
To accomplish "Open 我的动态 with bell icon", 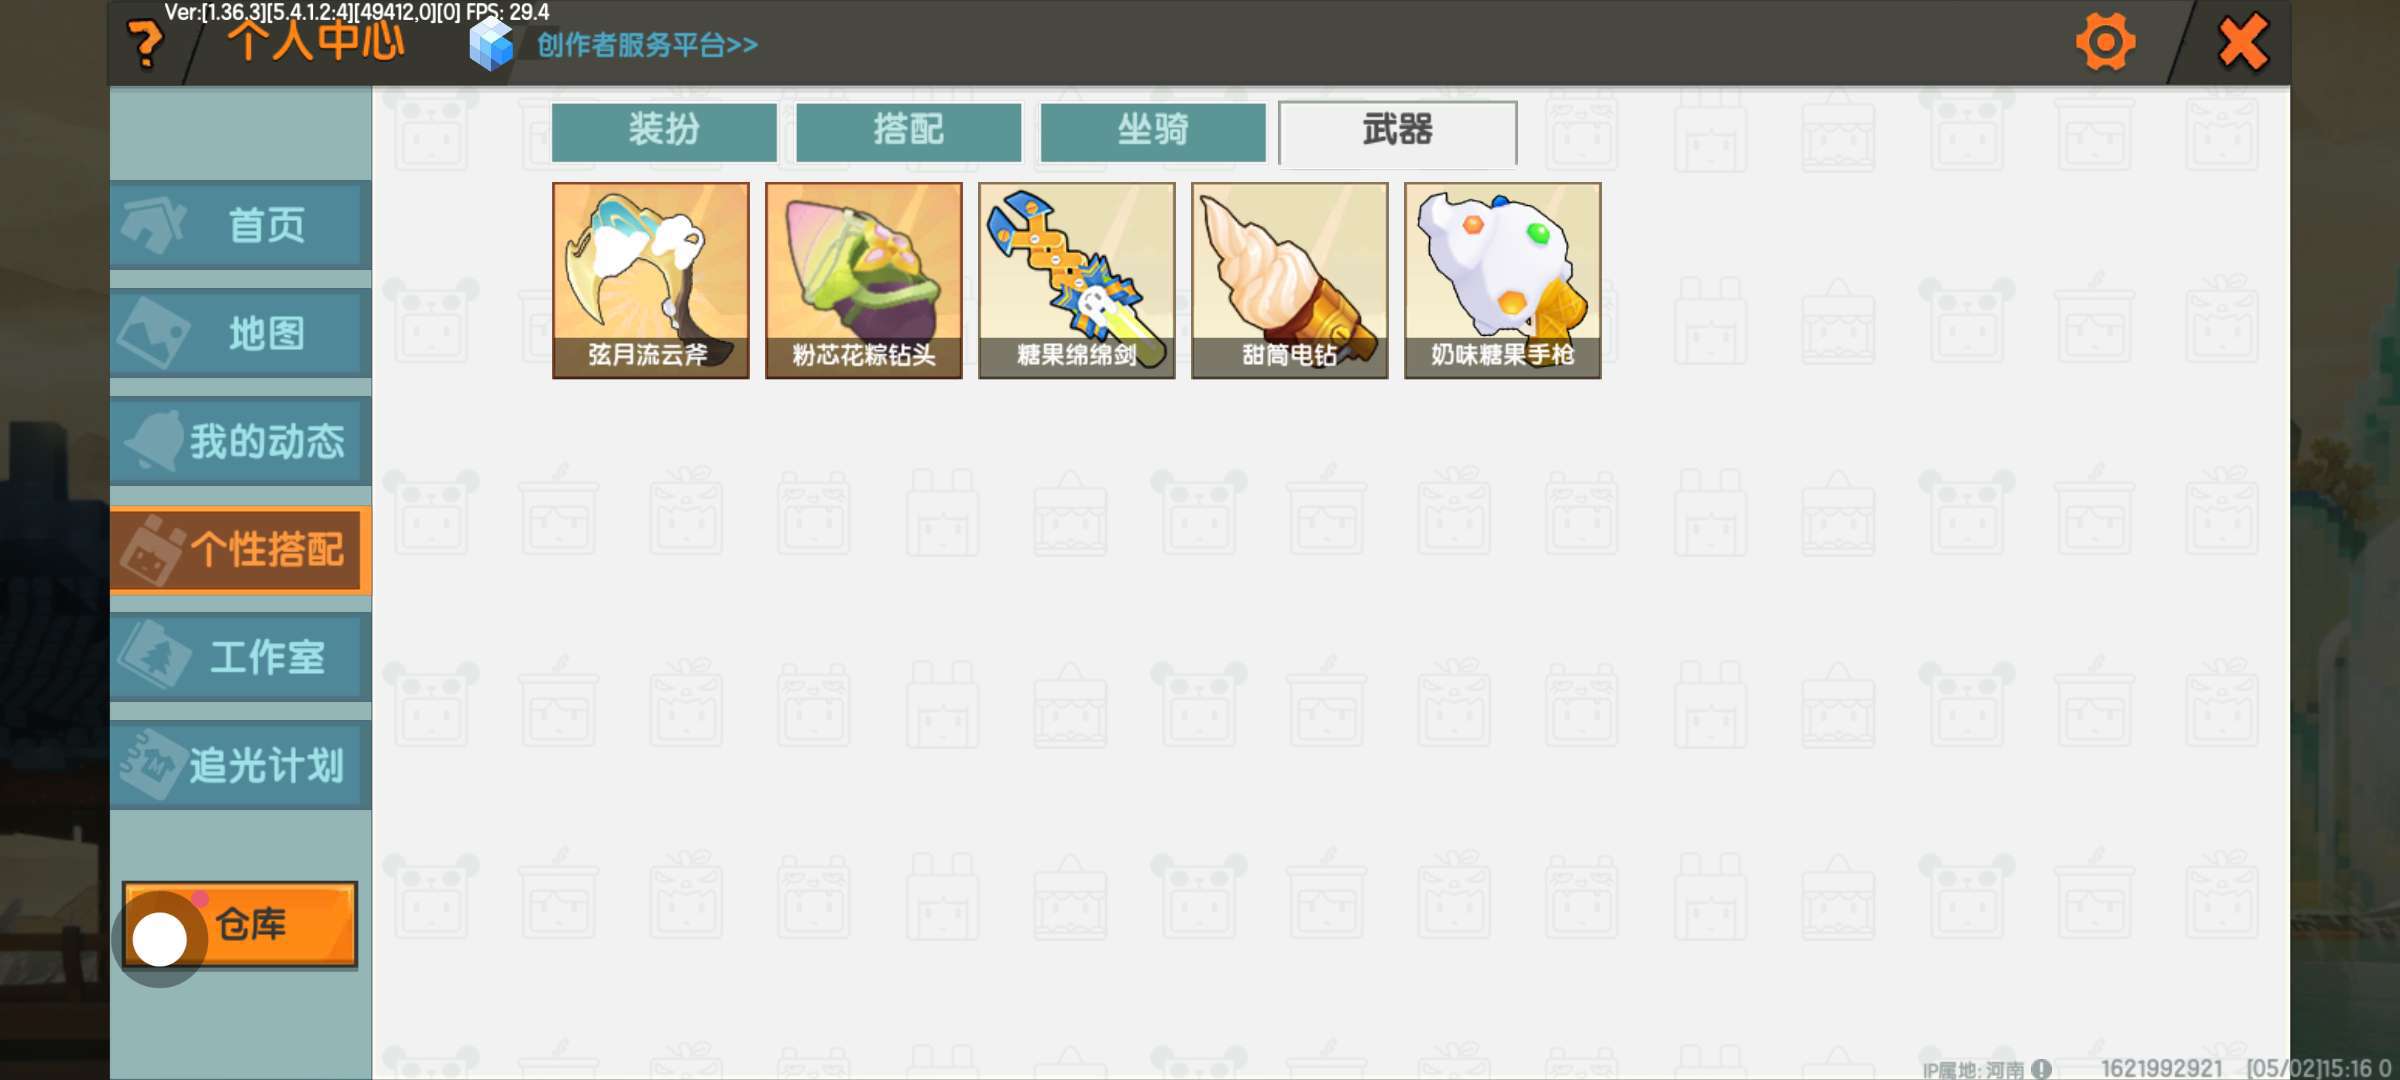I will [x=240, y=441].
